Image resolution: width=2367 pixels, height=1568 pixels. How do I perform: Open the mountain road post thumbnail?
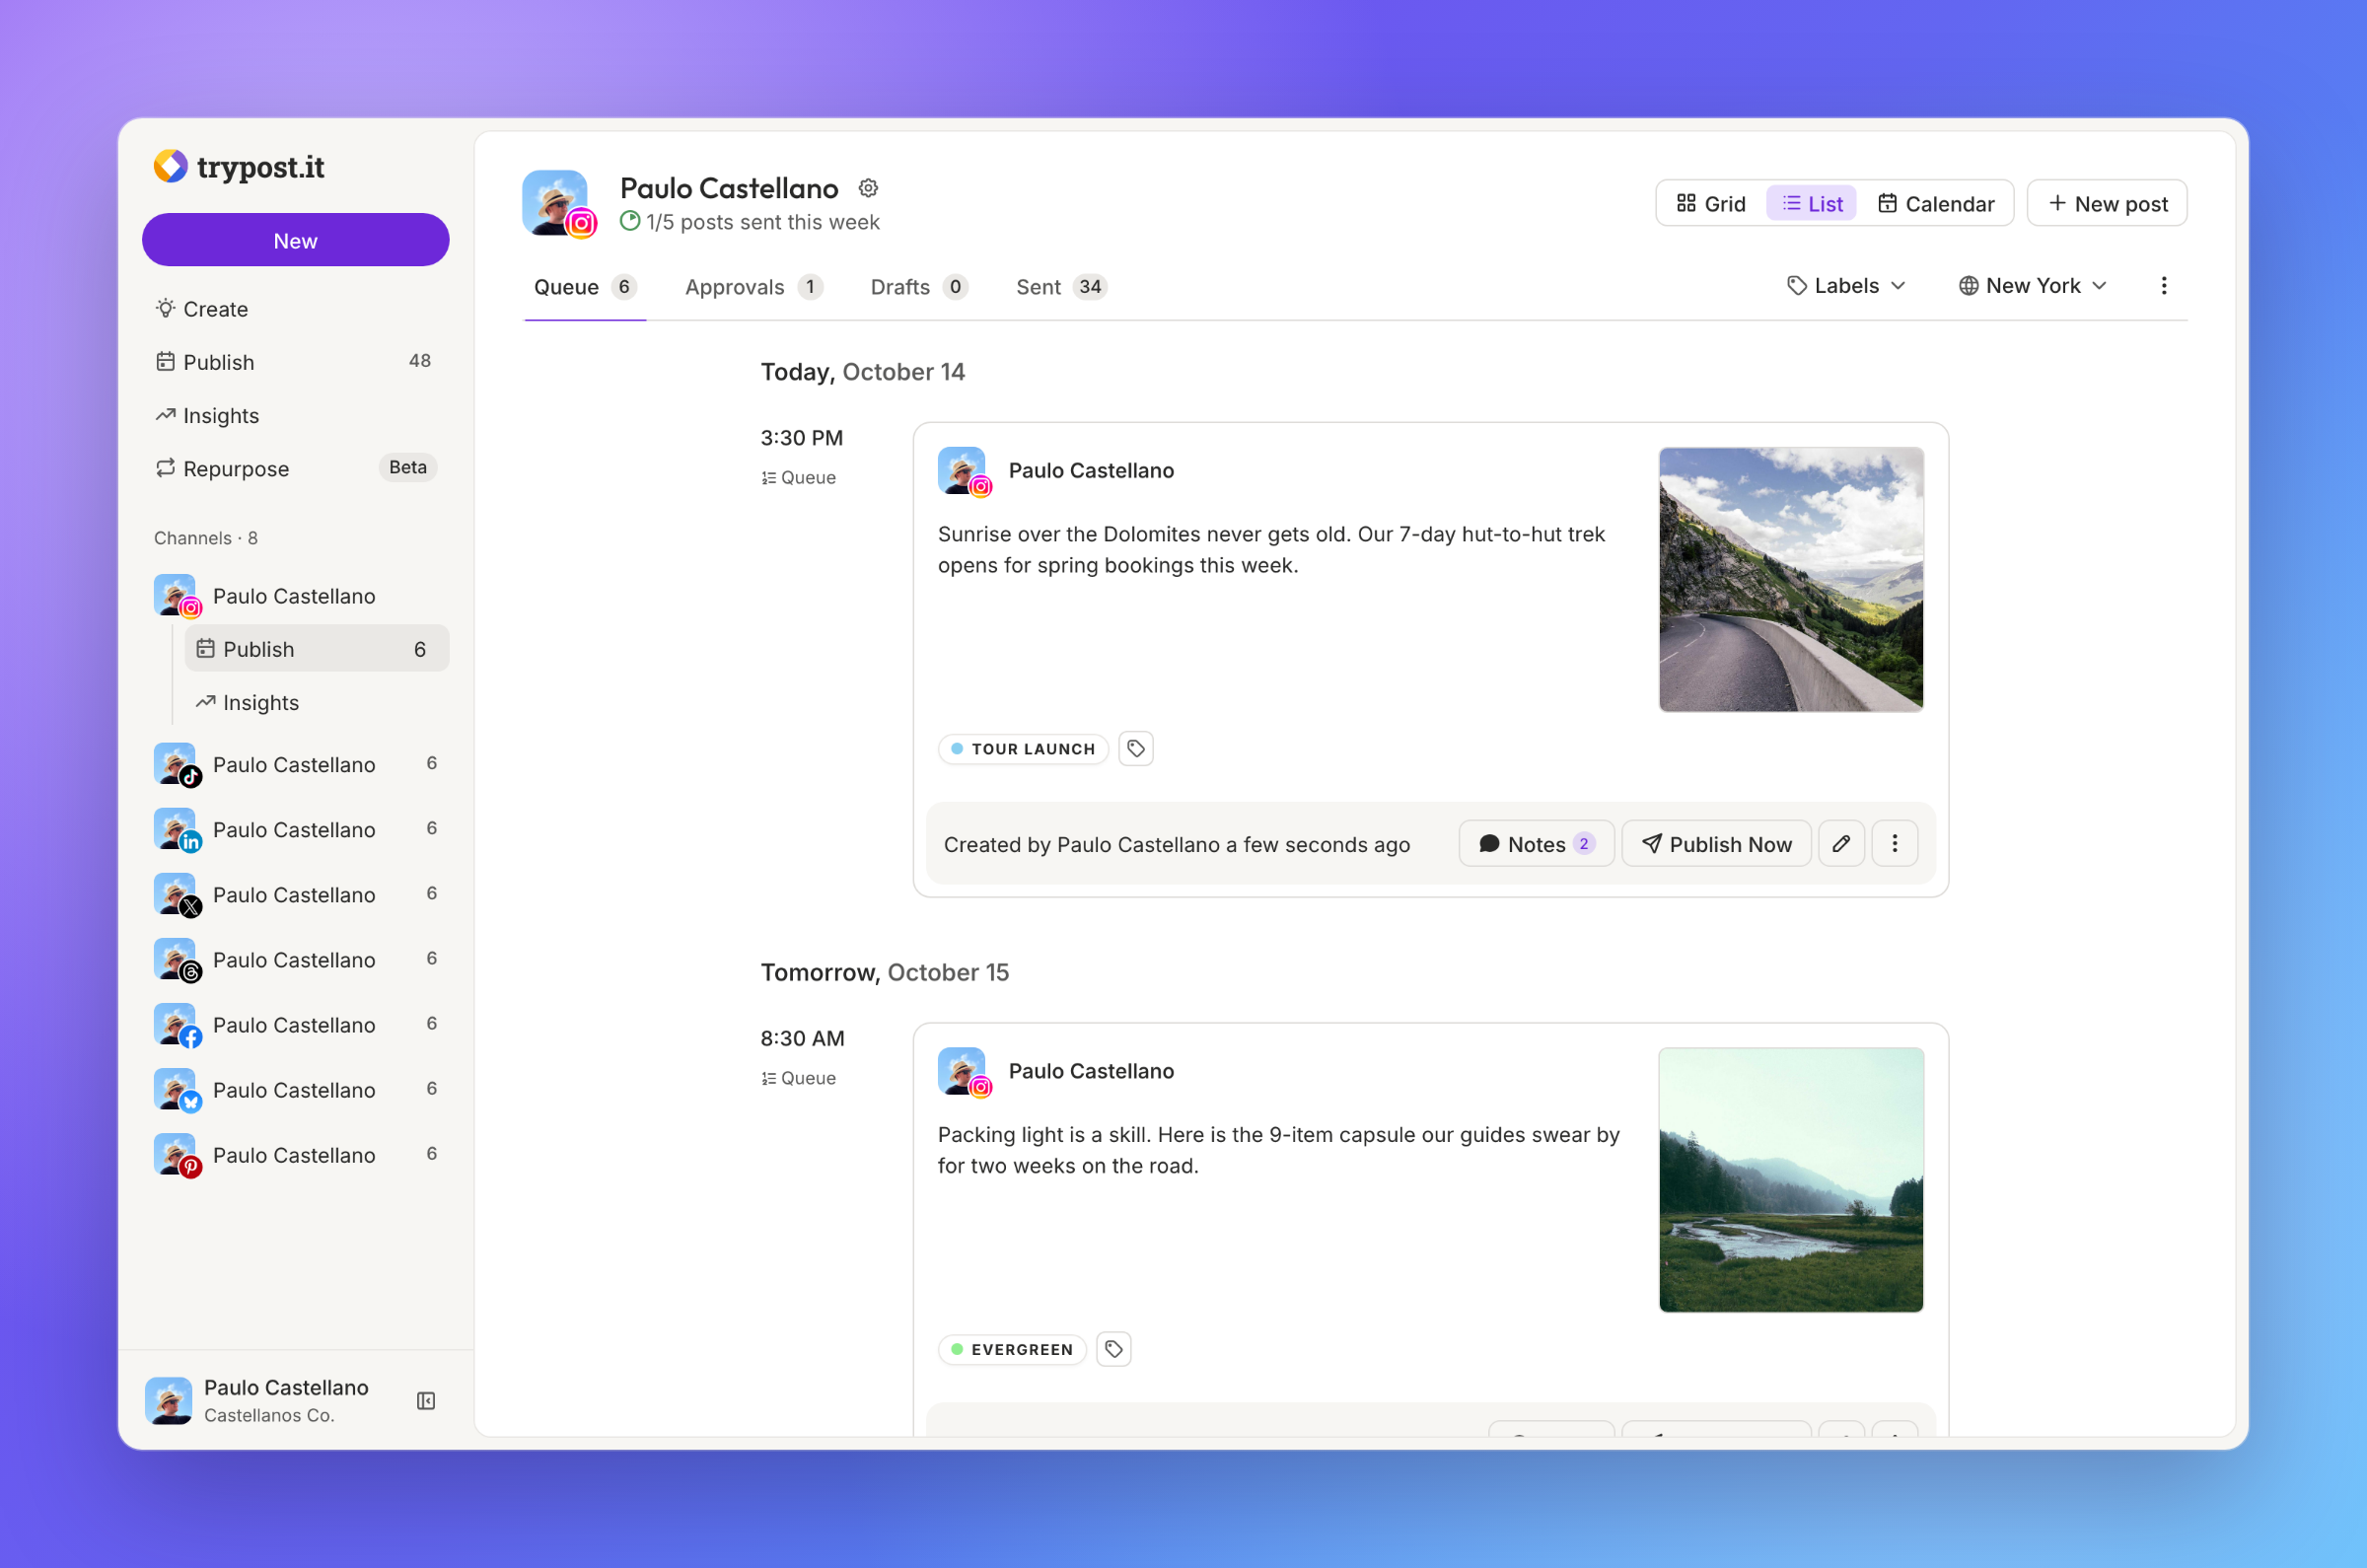[x=1790, y=580]
